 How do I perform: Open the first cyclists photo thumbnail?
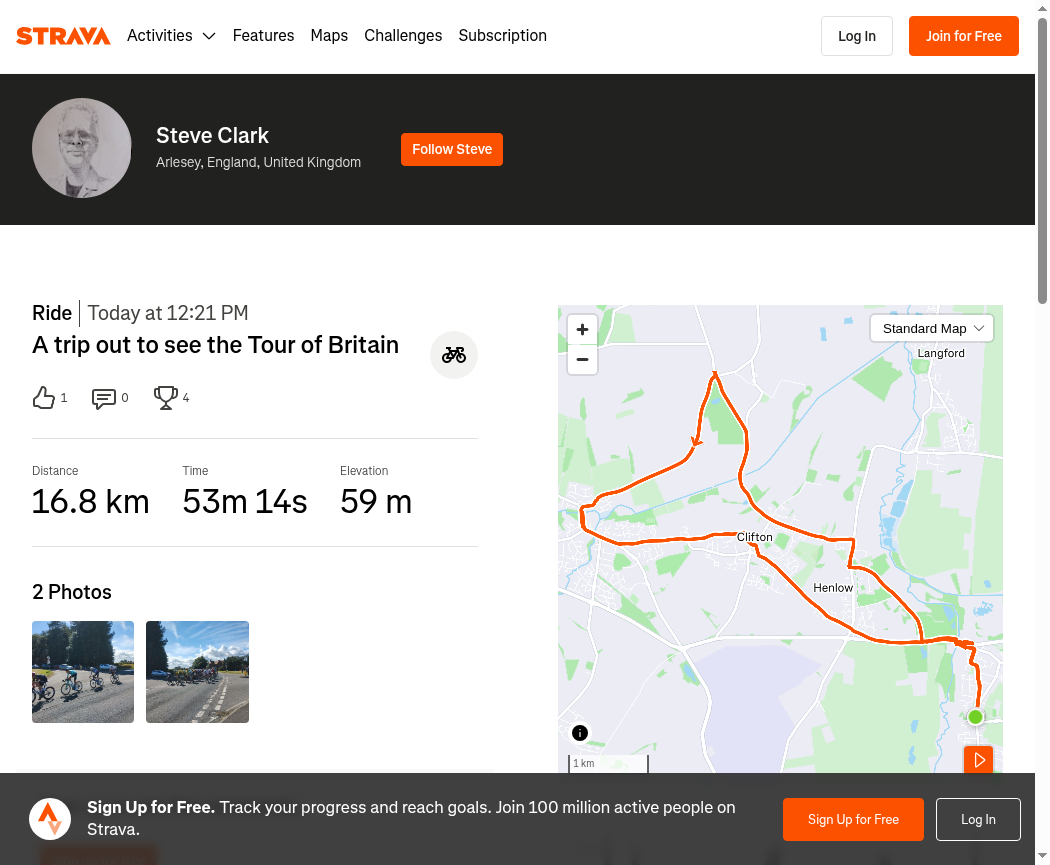point(83,672)
